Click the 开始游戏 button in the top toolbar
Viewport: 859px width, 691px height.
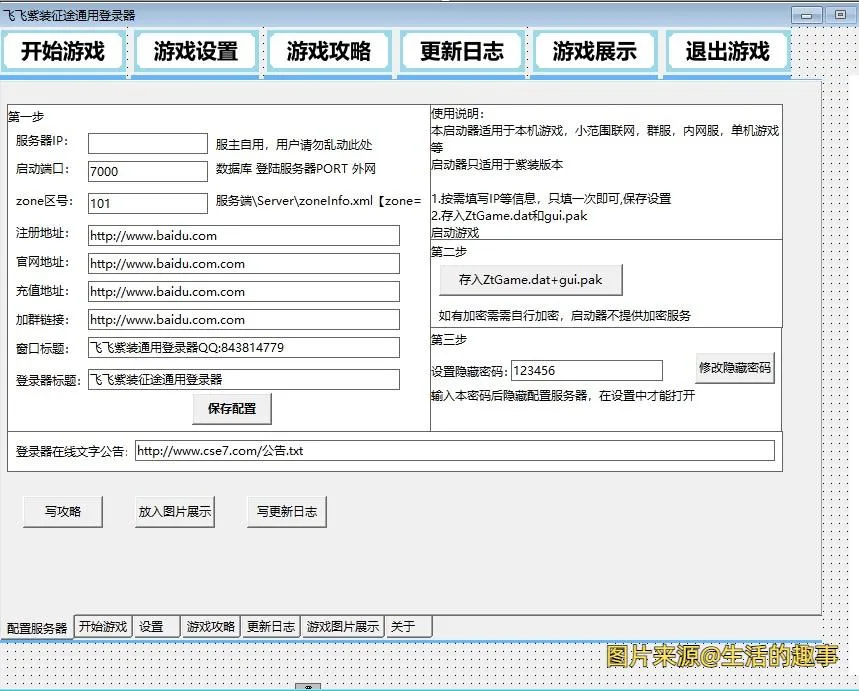pos(63,50)
